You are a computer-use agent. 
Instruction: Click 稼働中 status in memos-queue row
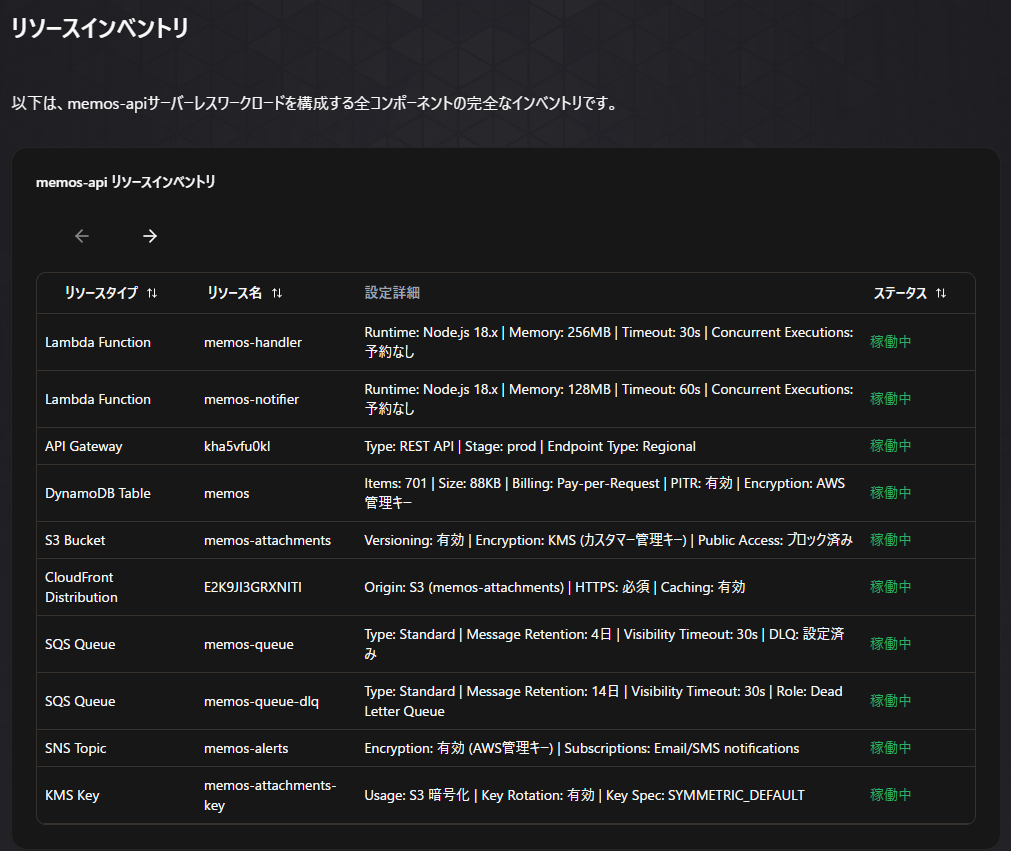pos(890,643)
